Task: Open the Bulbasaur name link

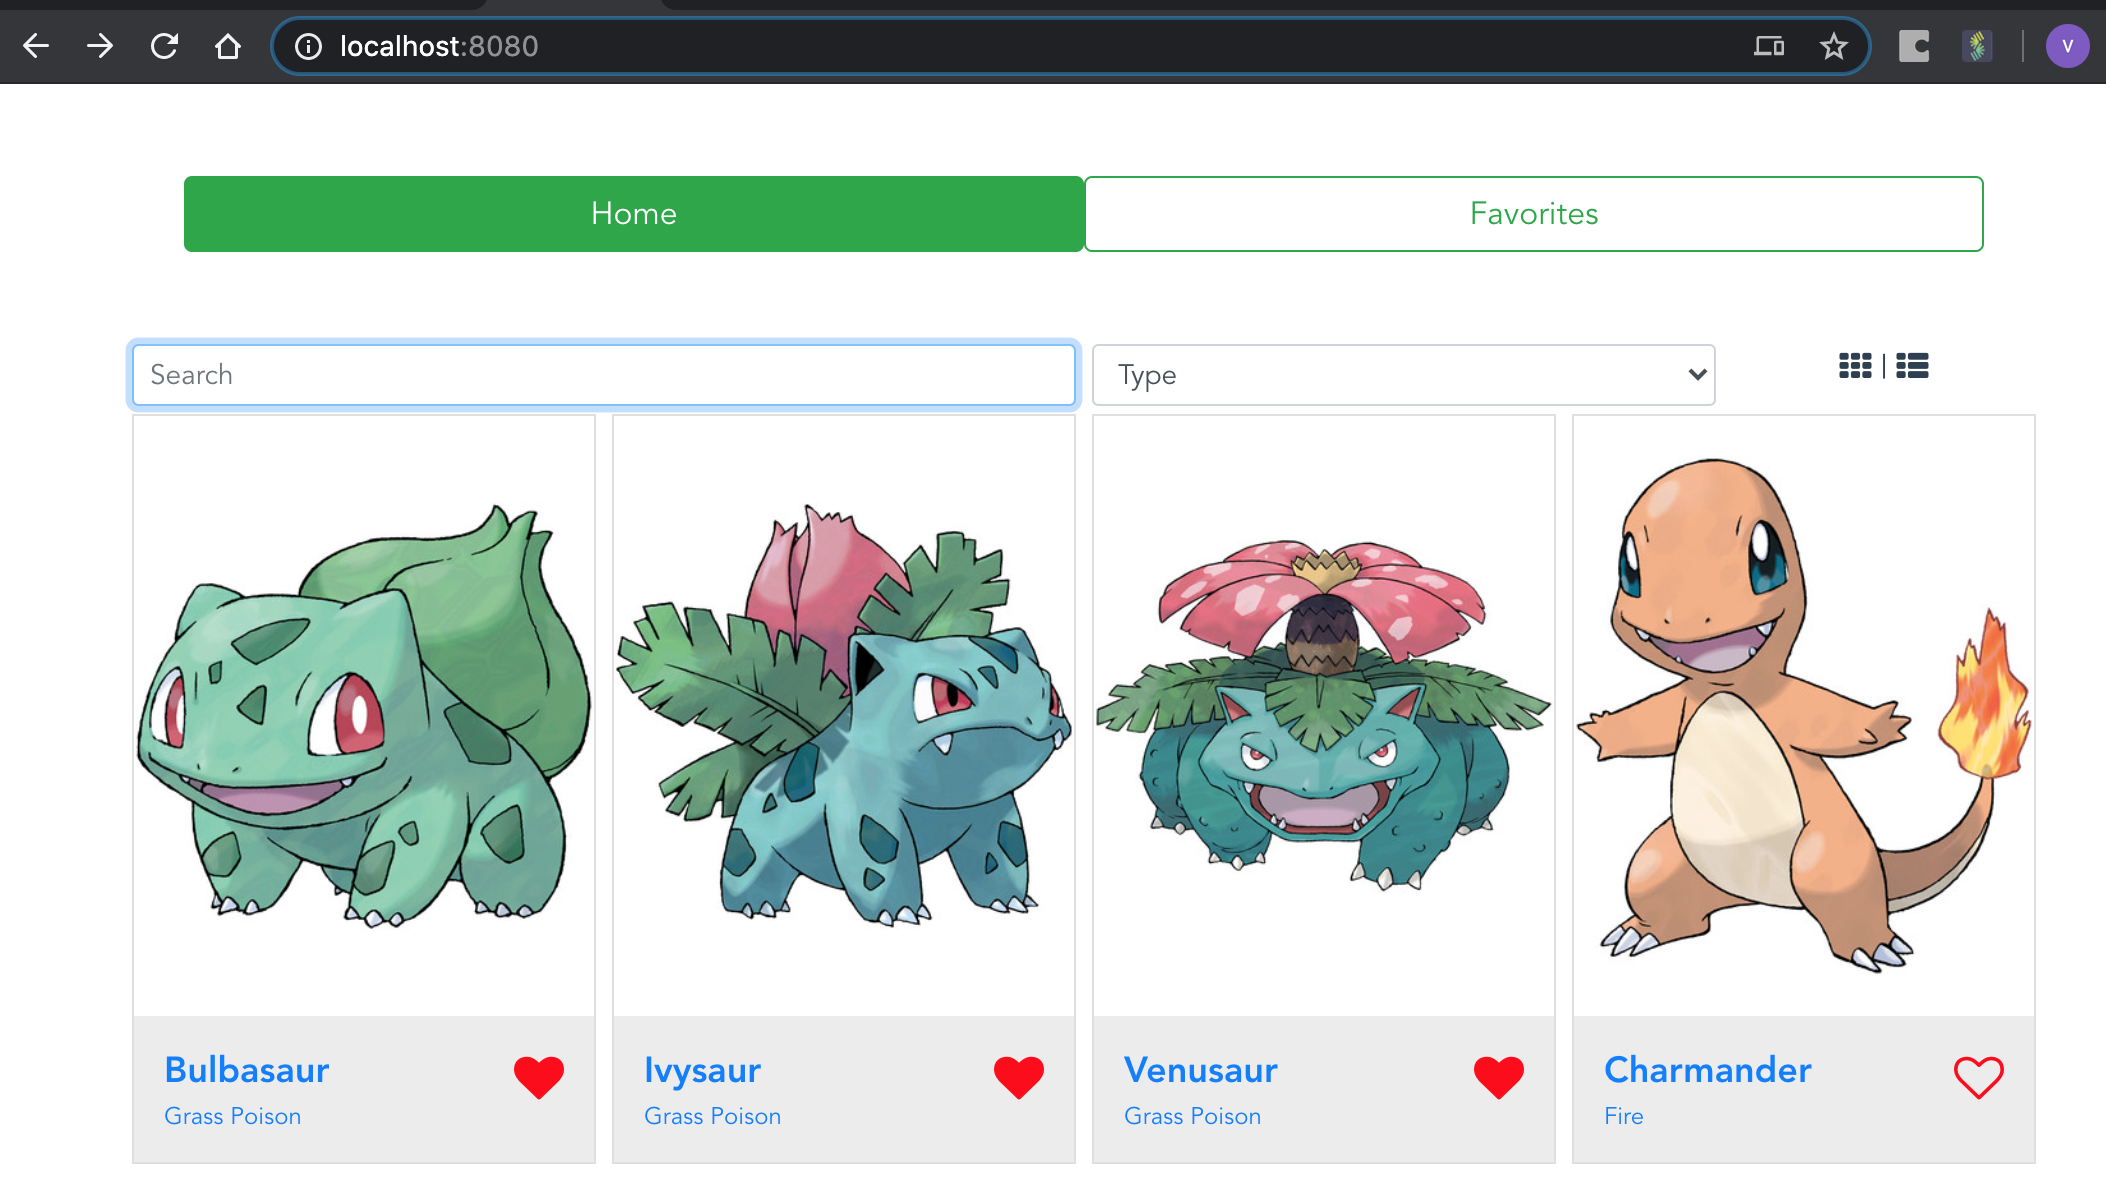Action: click(x=247, y=1070)
